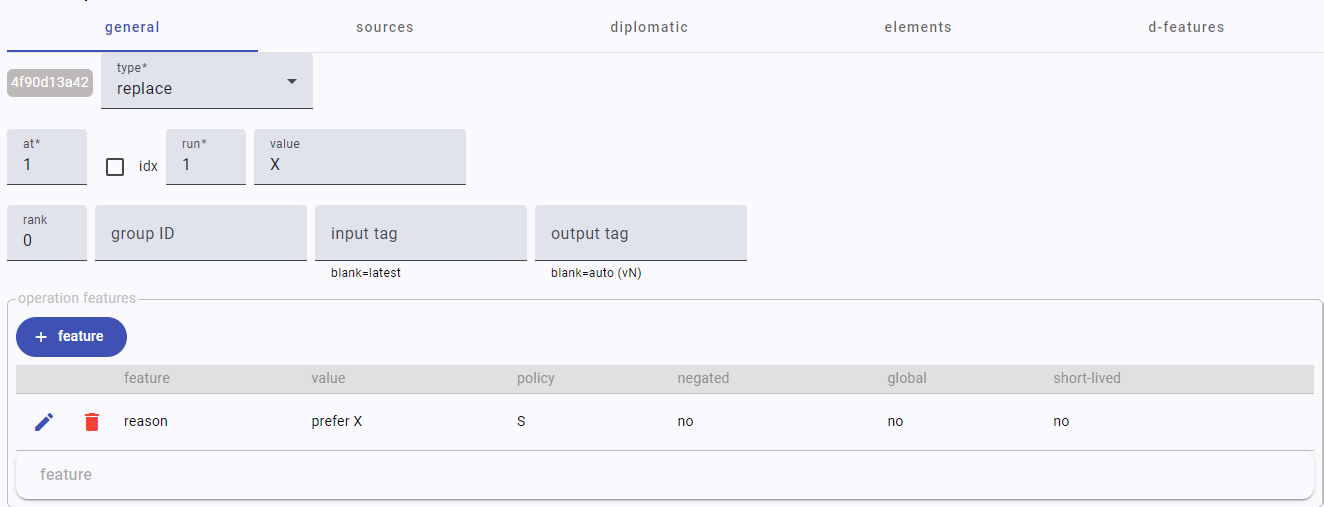
Task: Focus the at position field
Action: point(47,164)
